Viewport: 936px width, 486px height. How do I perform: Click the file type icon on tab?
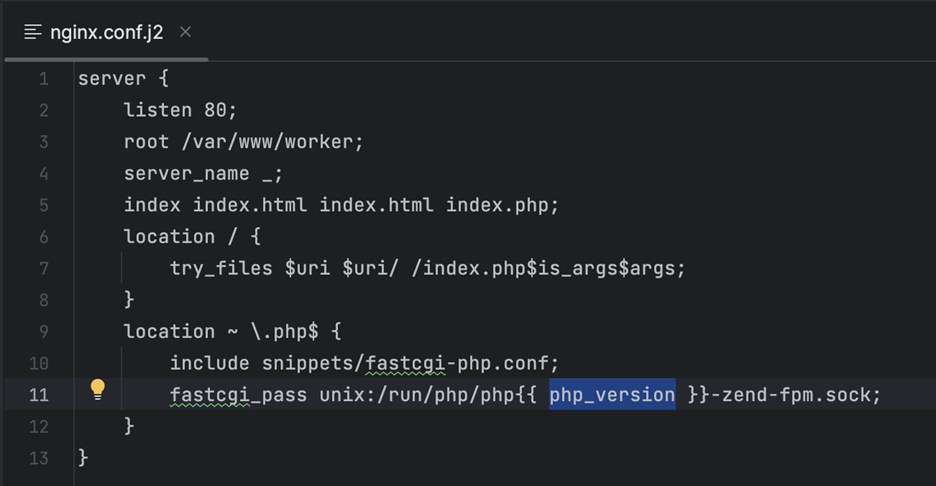tap(33, 32)
